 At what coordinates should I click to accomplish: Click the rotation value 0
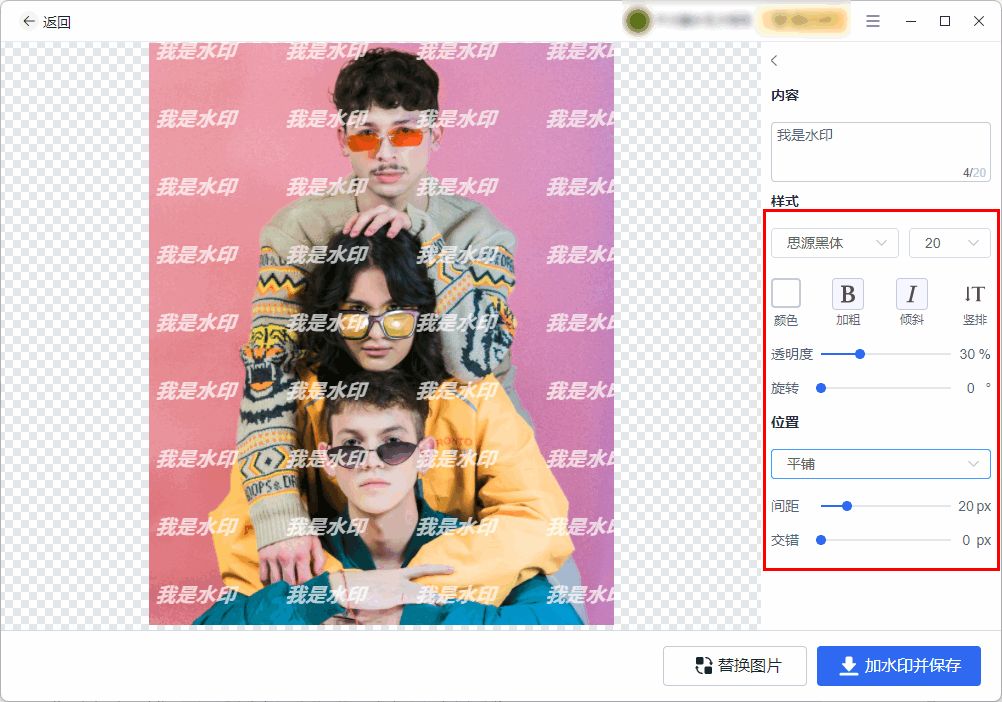tap(971, 388)
